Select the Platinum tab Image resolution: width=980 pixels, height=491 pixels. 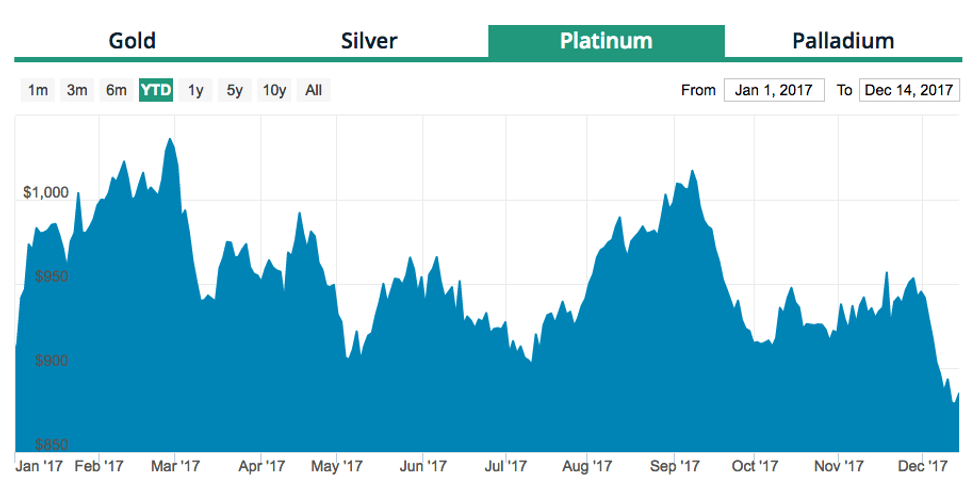[606, 41]
